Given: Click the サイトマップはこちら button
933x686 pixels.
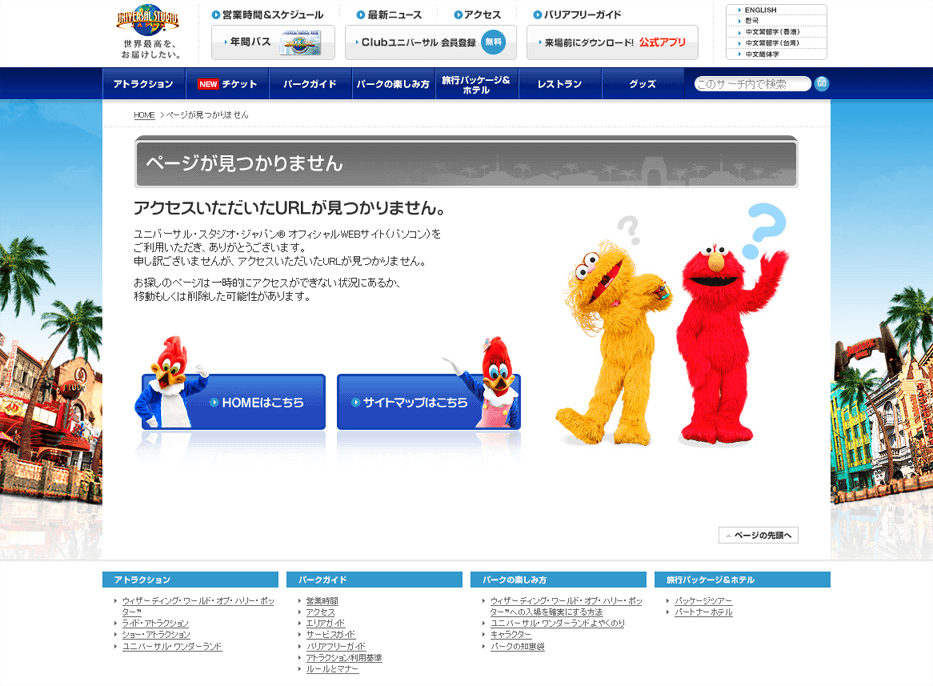Looking at the screenshot, I should pyautogui.click(x=428, y=402).
